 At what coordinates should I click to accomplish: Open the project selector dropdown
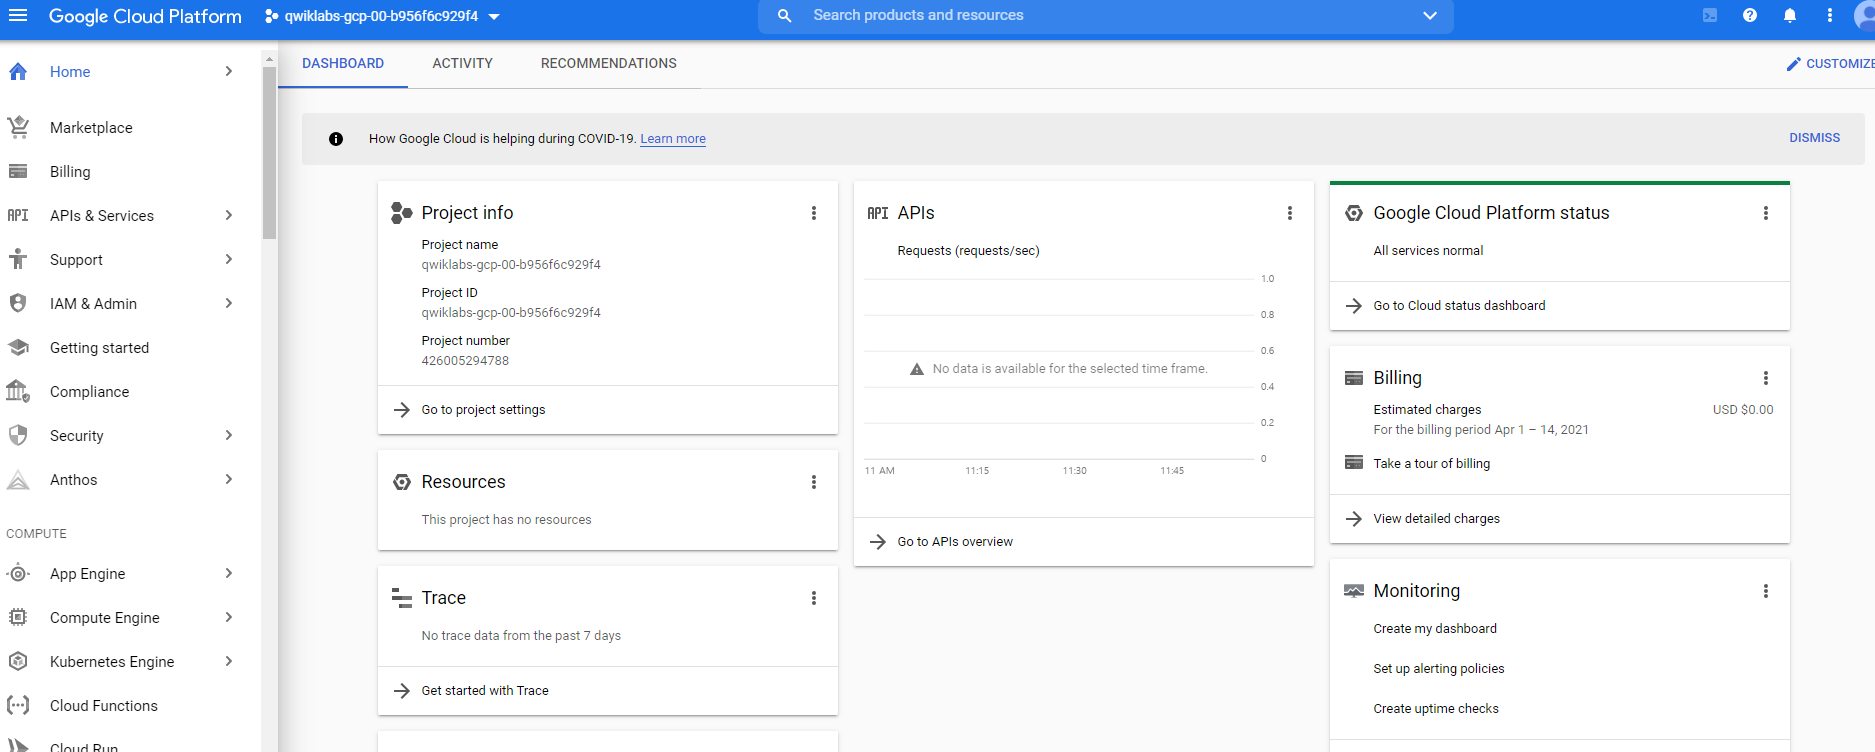382,16
